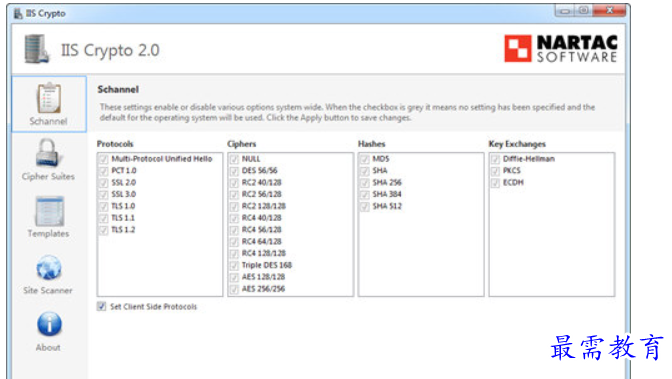Screen dimensions: 672x379
Task: Toggle the AES 256/256 cipher checkbox
Action: 234,289
